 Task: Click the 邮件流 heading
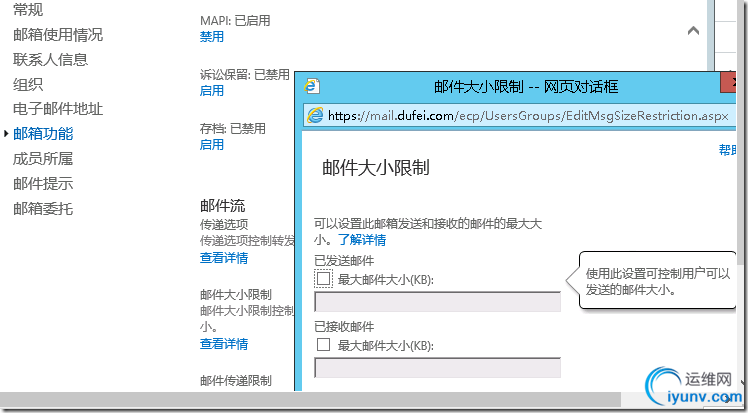[x=223, y=206]
